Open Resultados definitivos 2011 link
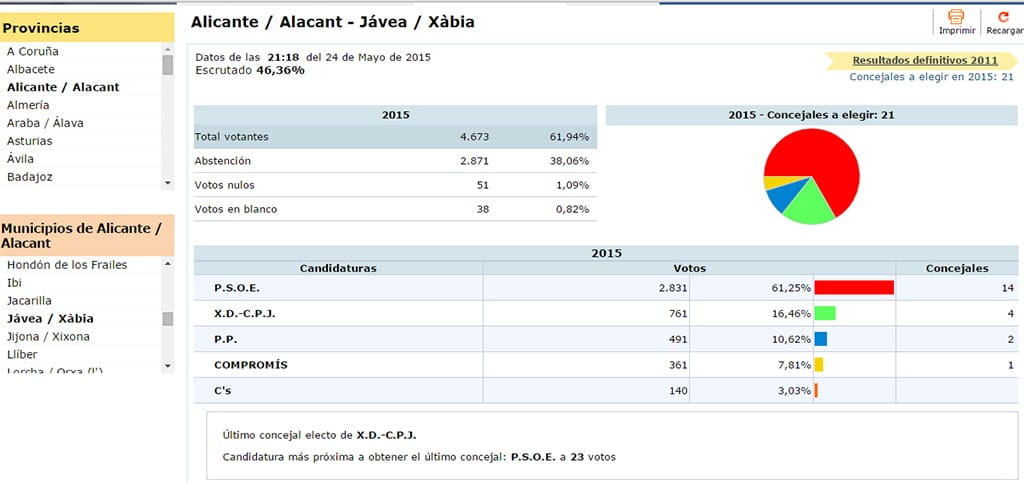Viewport: 1024px width, 483px height. [924, 60]
